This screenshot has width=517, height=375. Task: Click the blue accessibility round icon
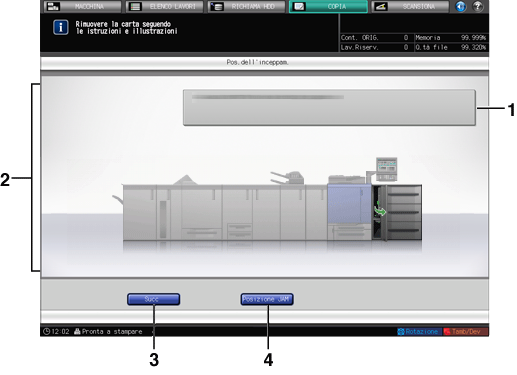pyautogui.click(x=461, y=6)
